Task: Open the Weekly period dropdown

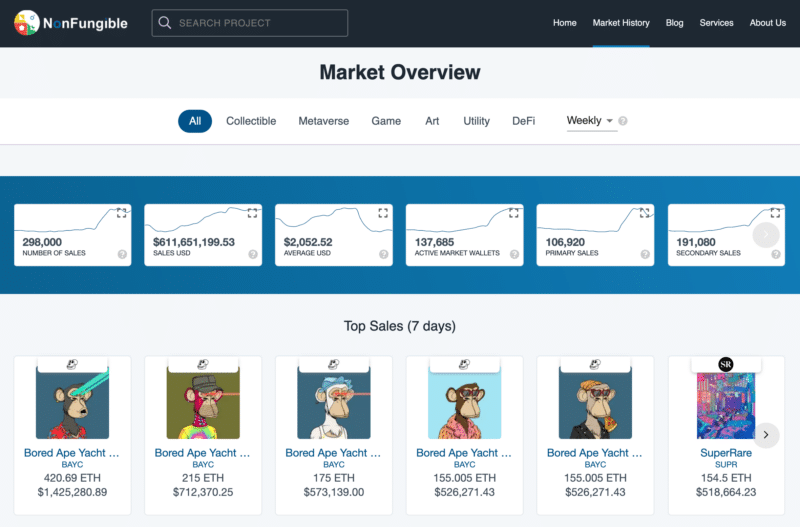Action: point(590,121)
